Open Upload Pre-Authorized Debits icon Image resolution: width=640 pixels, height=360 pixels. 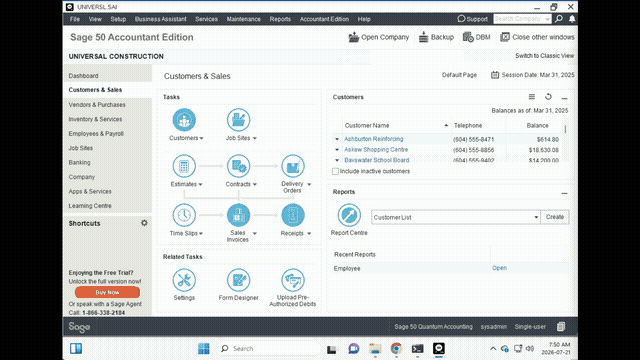[x=293, y=280]
